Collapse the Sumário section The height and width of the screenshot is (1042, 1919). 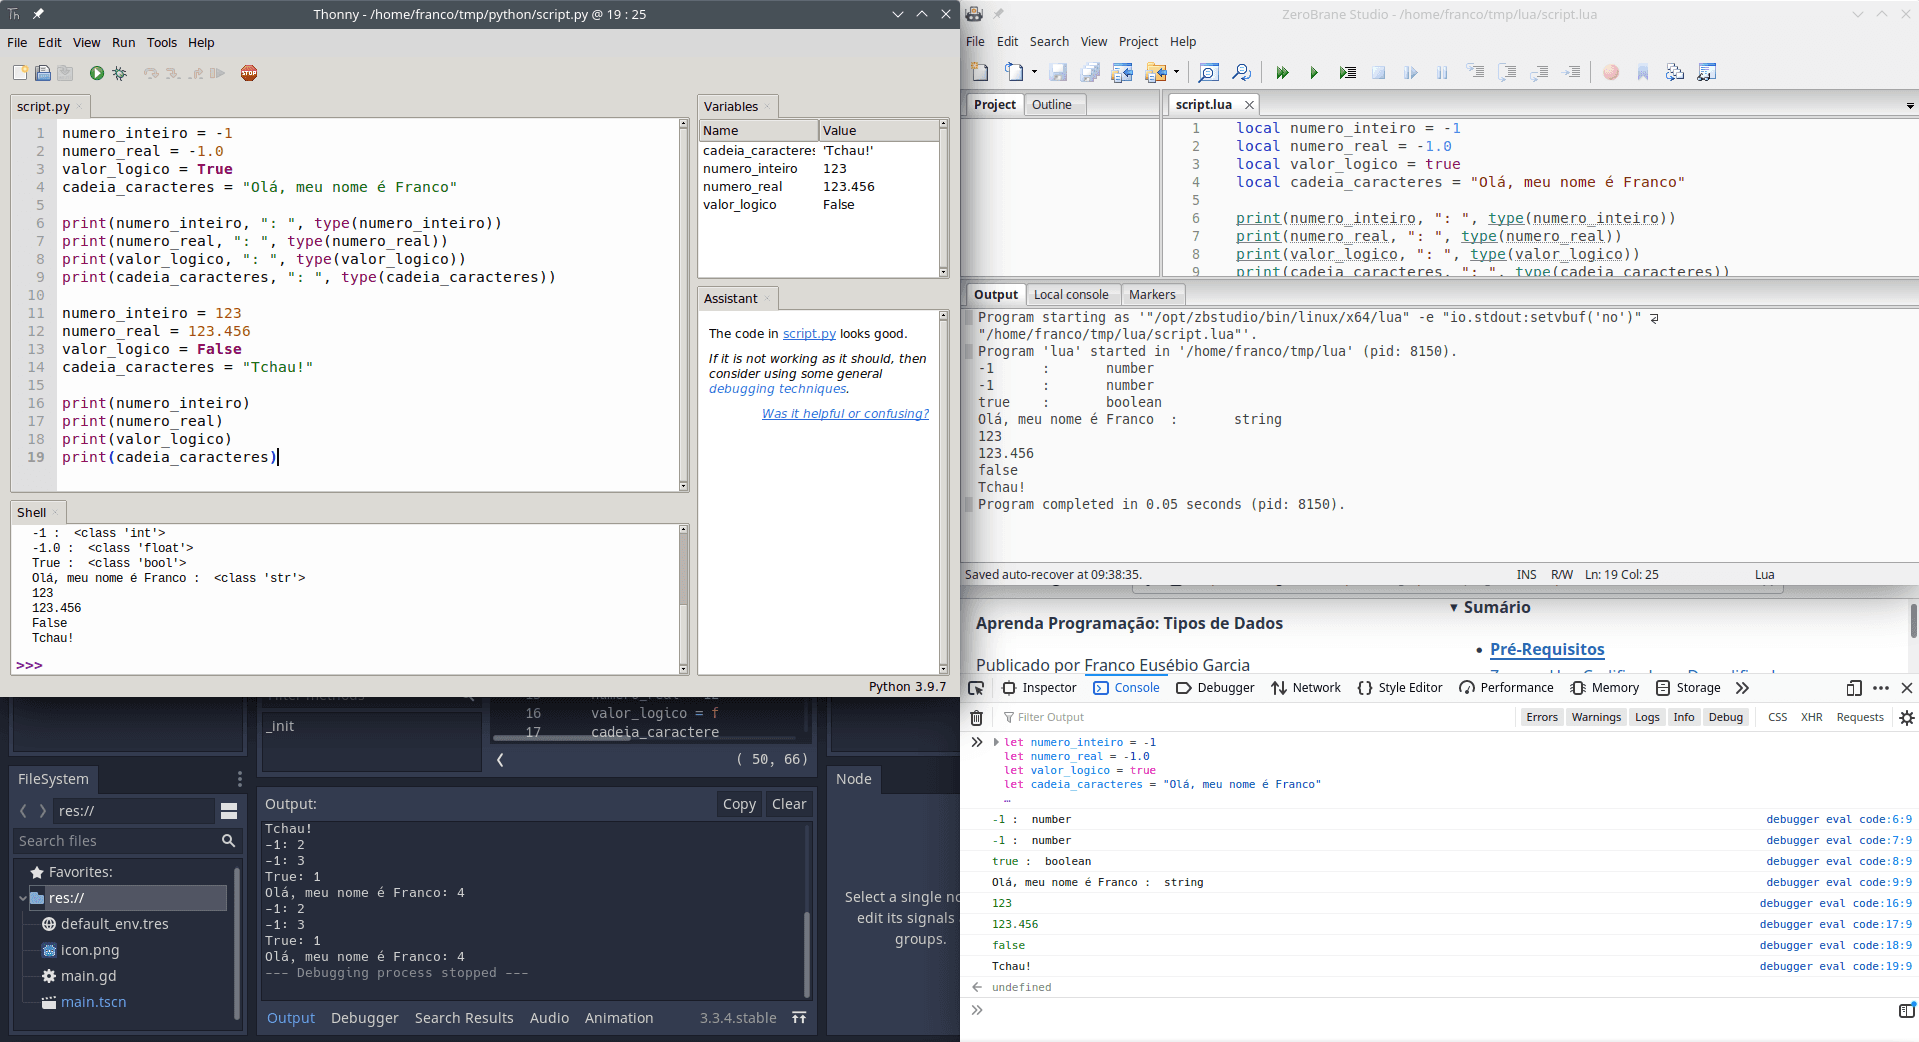coord(1455,607)
